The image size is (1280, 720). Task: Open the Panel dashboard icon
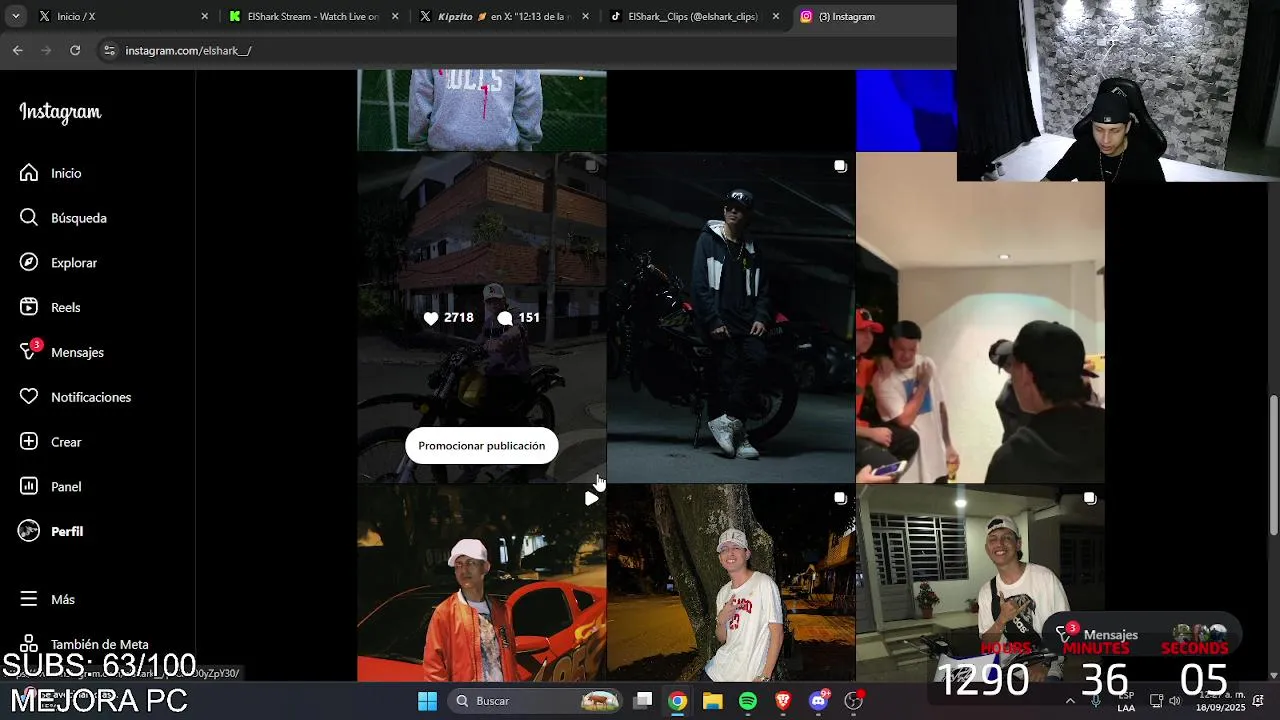coord(29,486)
